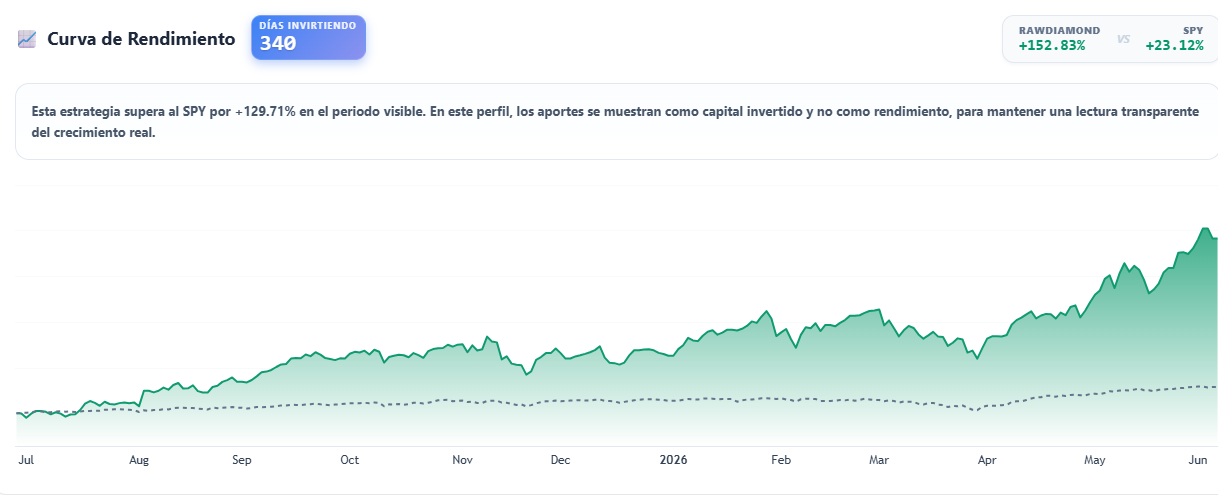This screenshot has height=495, width=1218.
Task: Click the Feb month axis label
Action: coord(781,460)
